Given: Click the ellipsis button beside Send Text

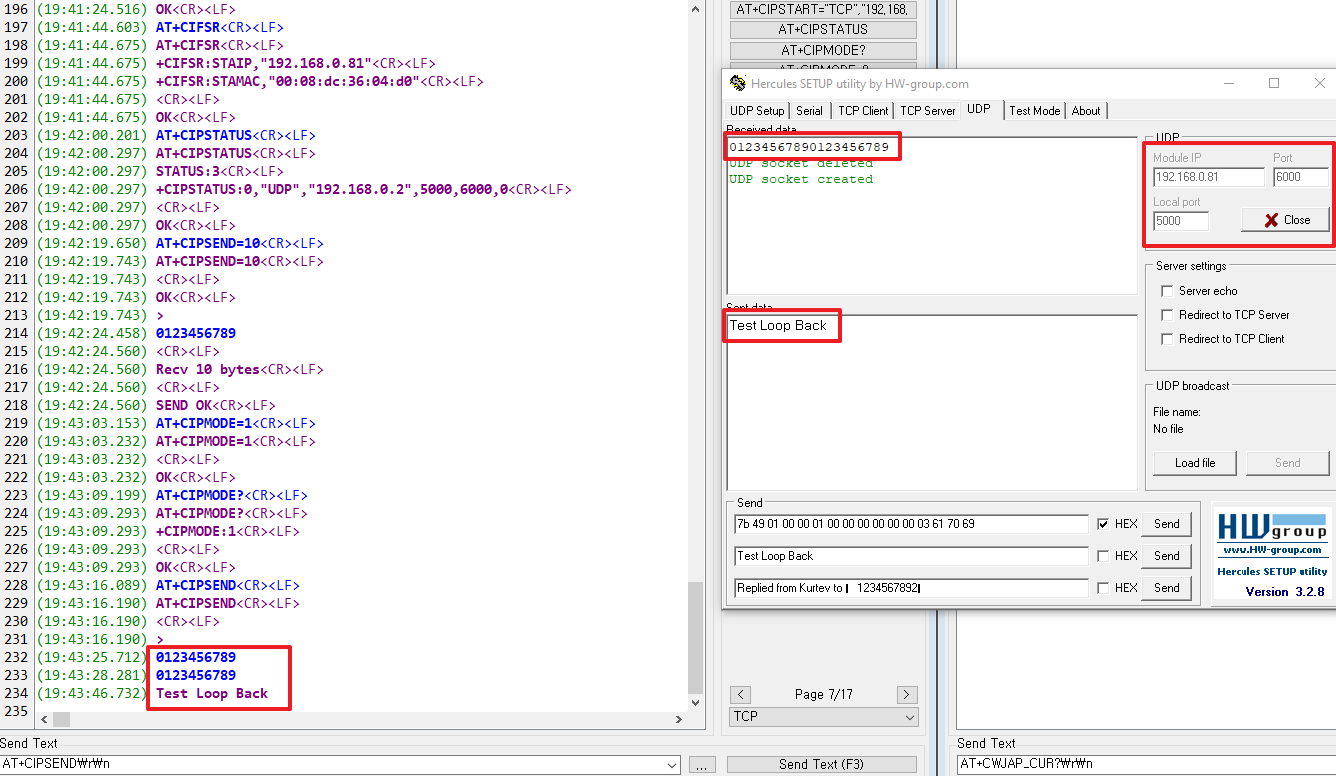Looking at the screenshot, I should point(703,765).
